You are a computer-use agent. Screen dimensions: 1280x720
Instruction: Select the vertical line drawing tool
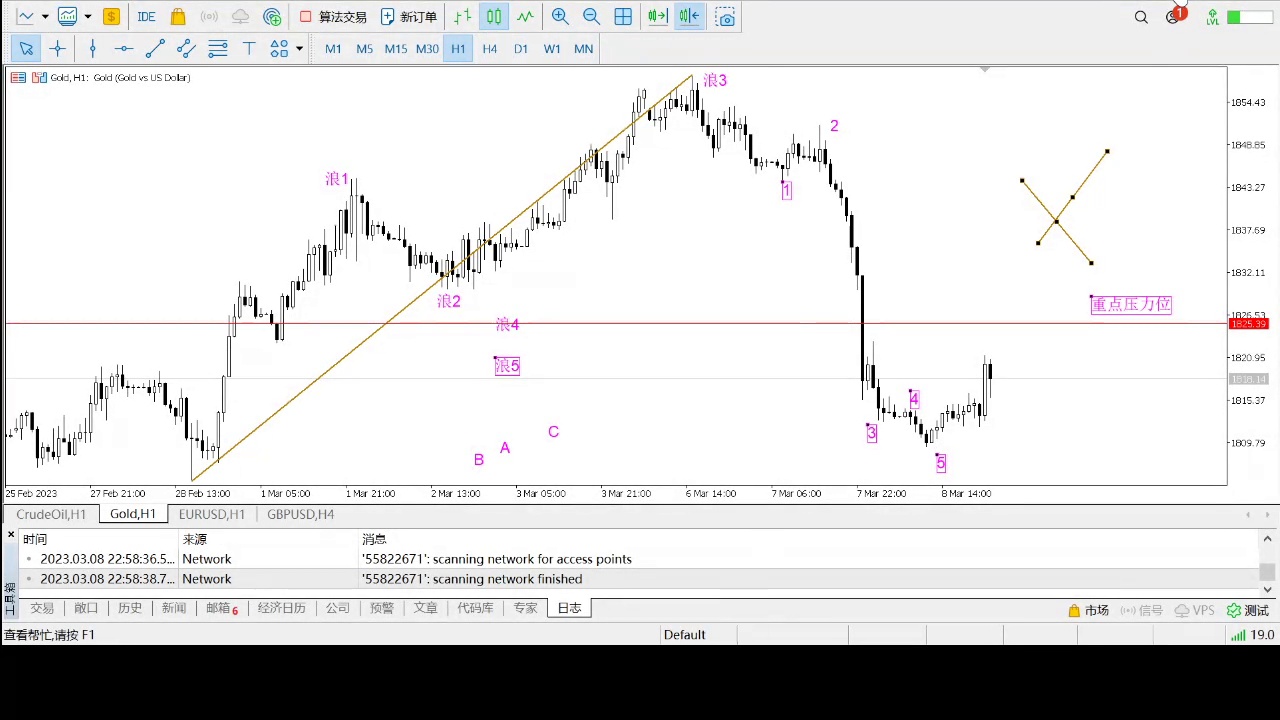tap(92, 48)
